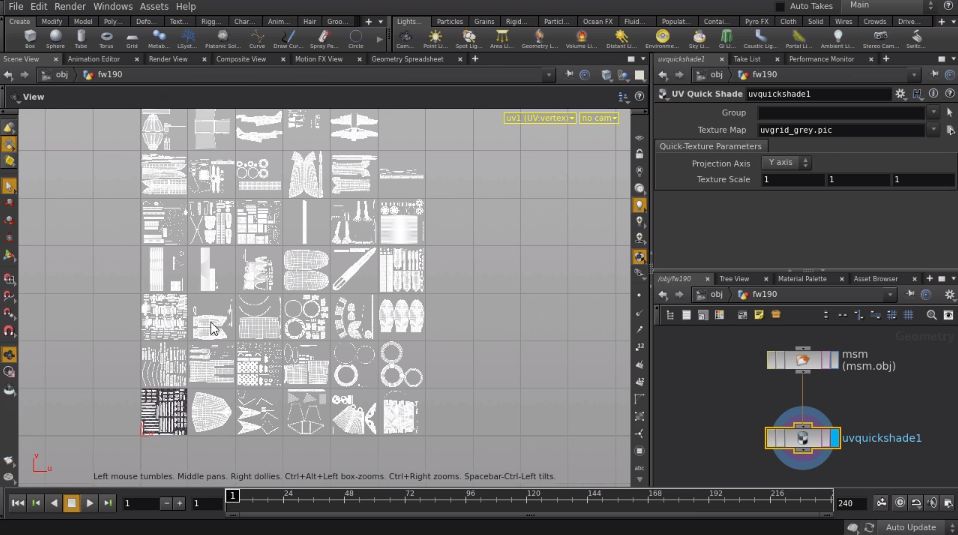
Task: Choose the Grid shelf tool
Action: click(132, 38)
